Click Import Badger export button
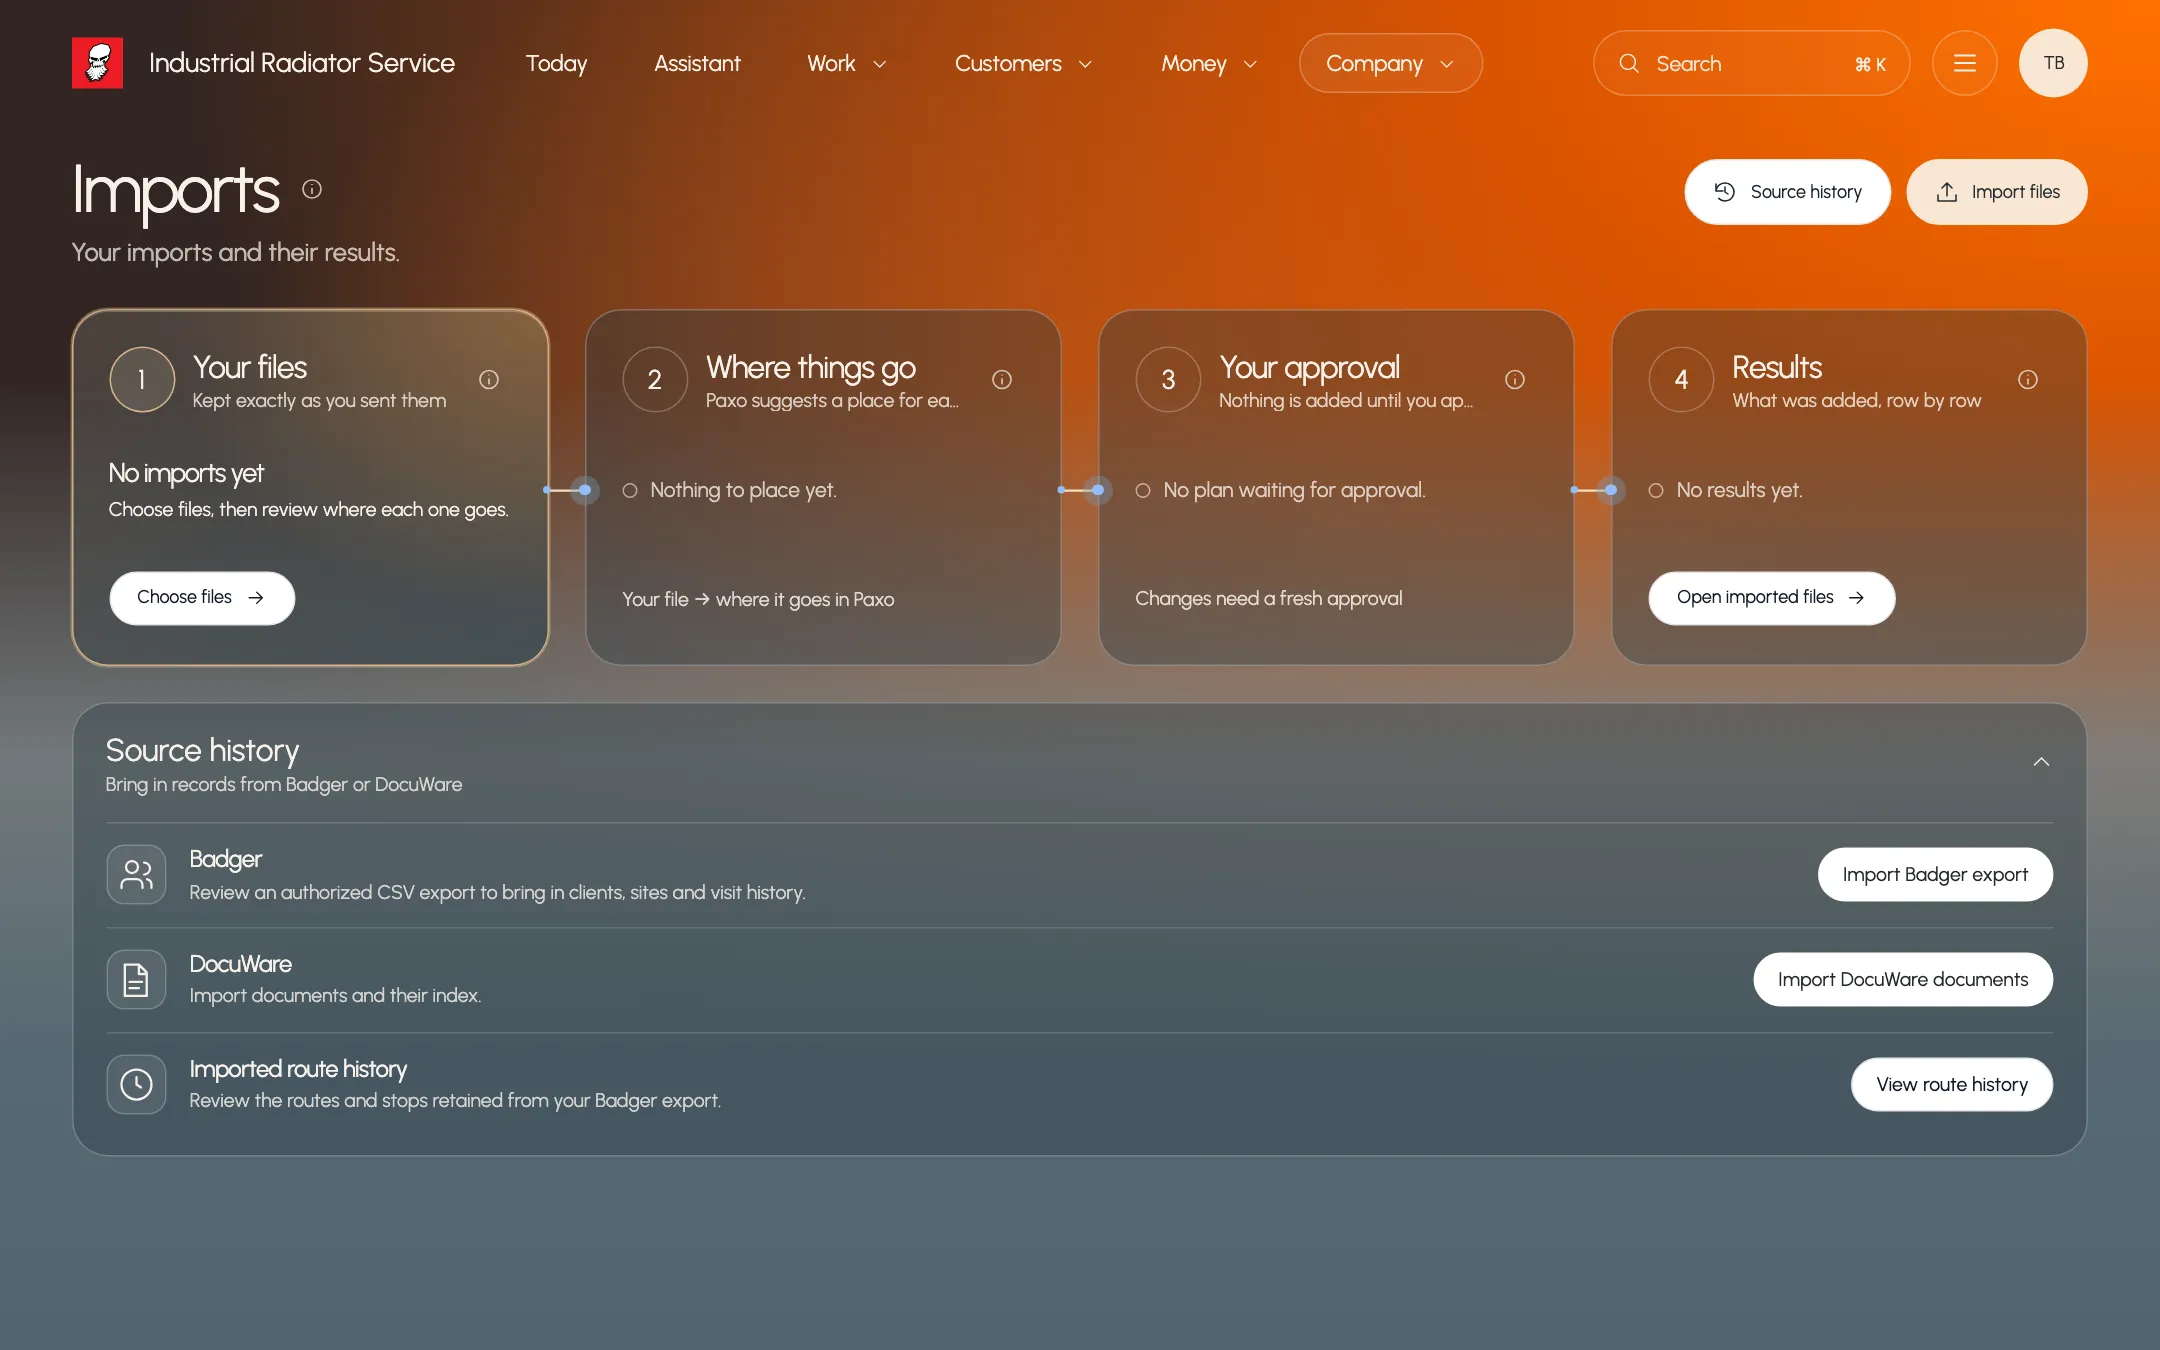Image resolution: width=2160 pixels, height=1350 pixels. pyautogui.click(x=1935, y=875)
